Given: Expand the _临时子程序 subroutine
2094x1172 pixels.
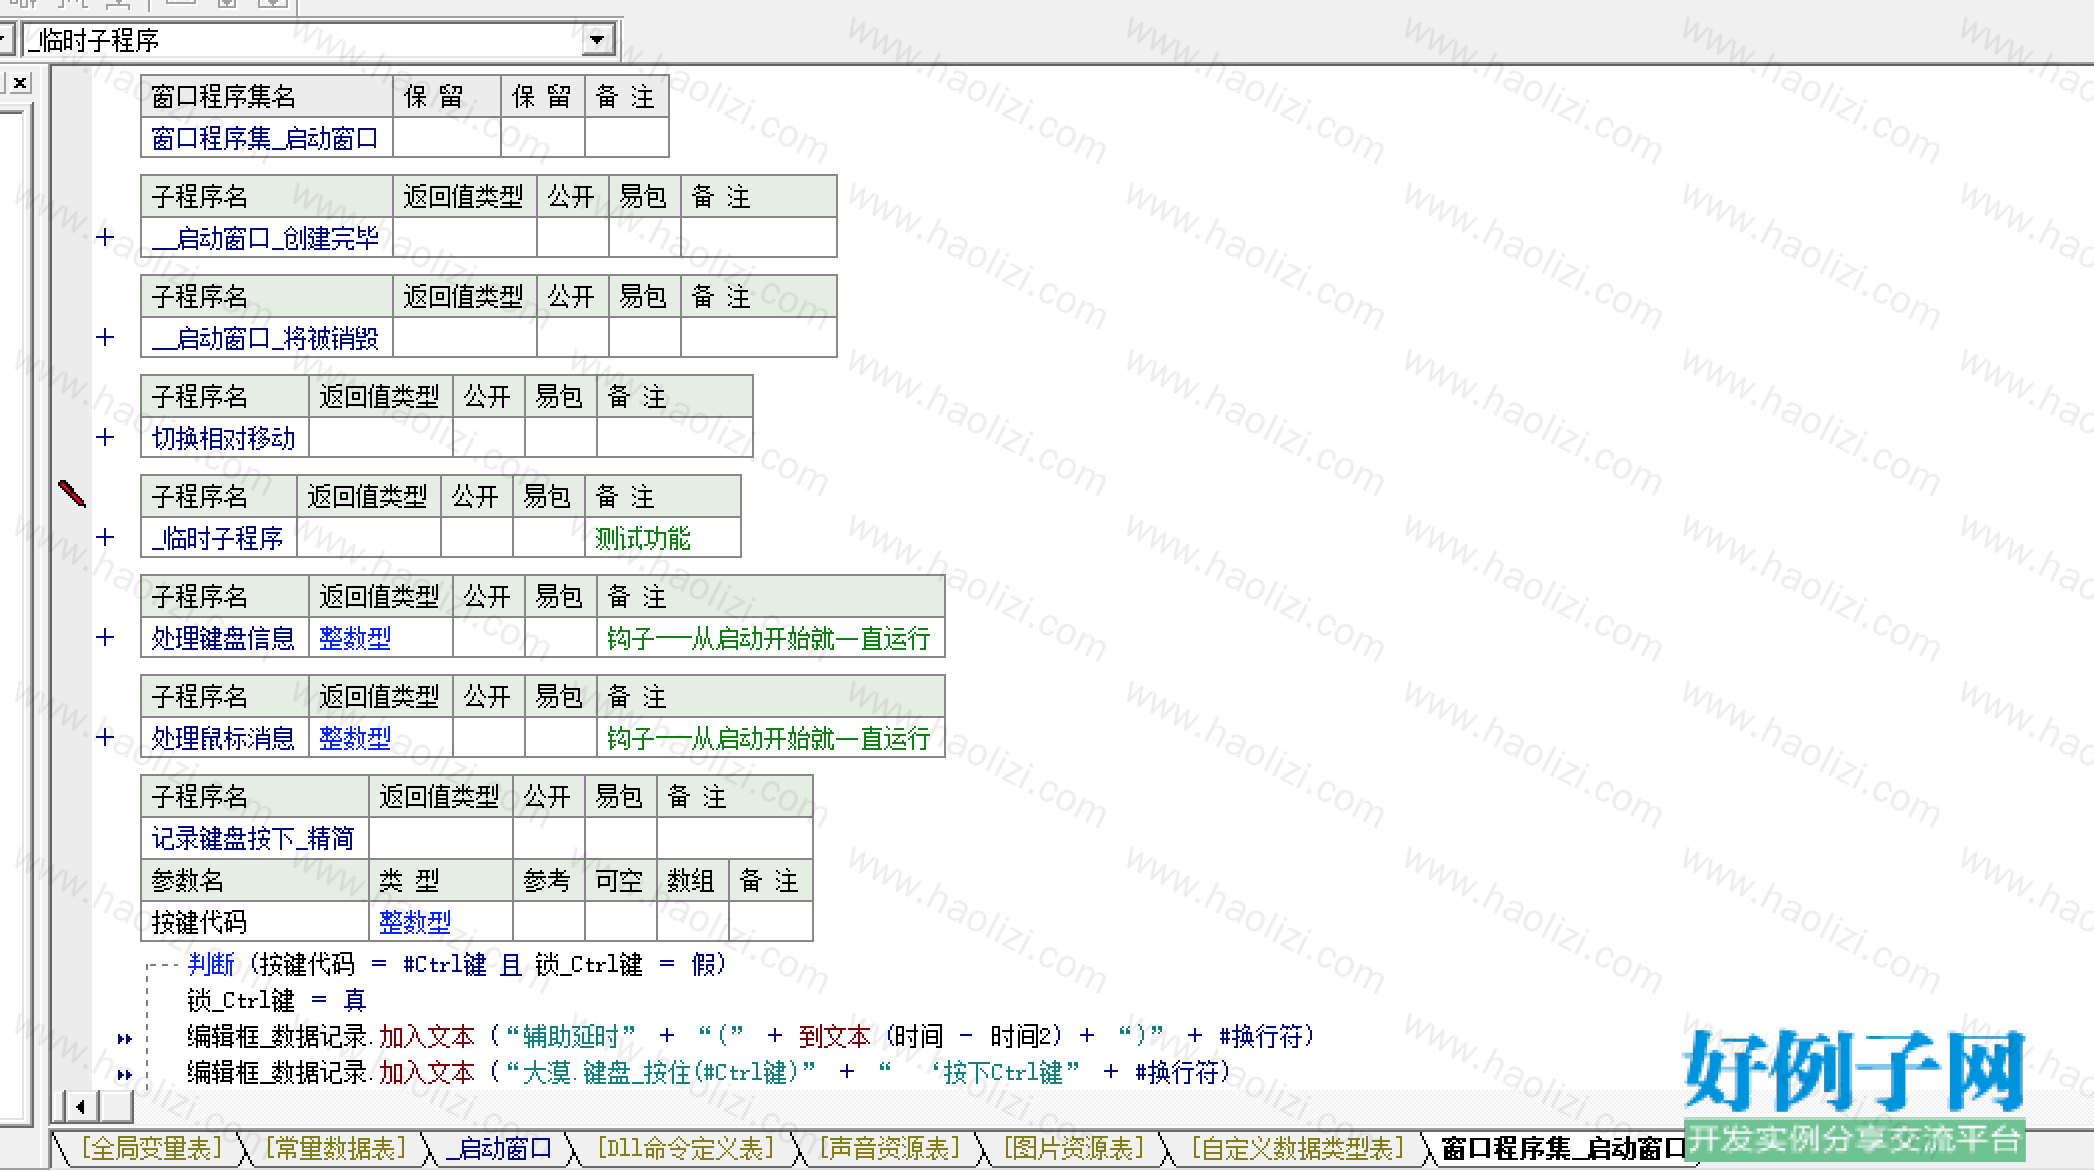Looking at the screenshot, I should coord(105,538).
